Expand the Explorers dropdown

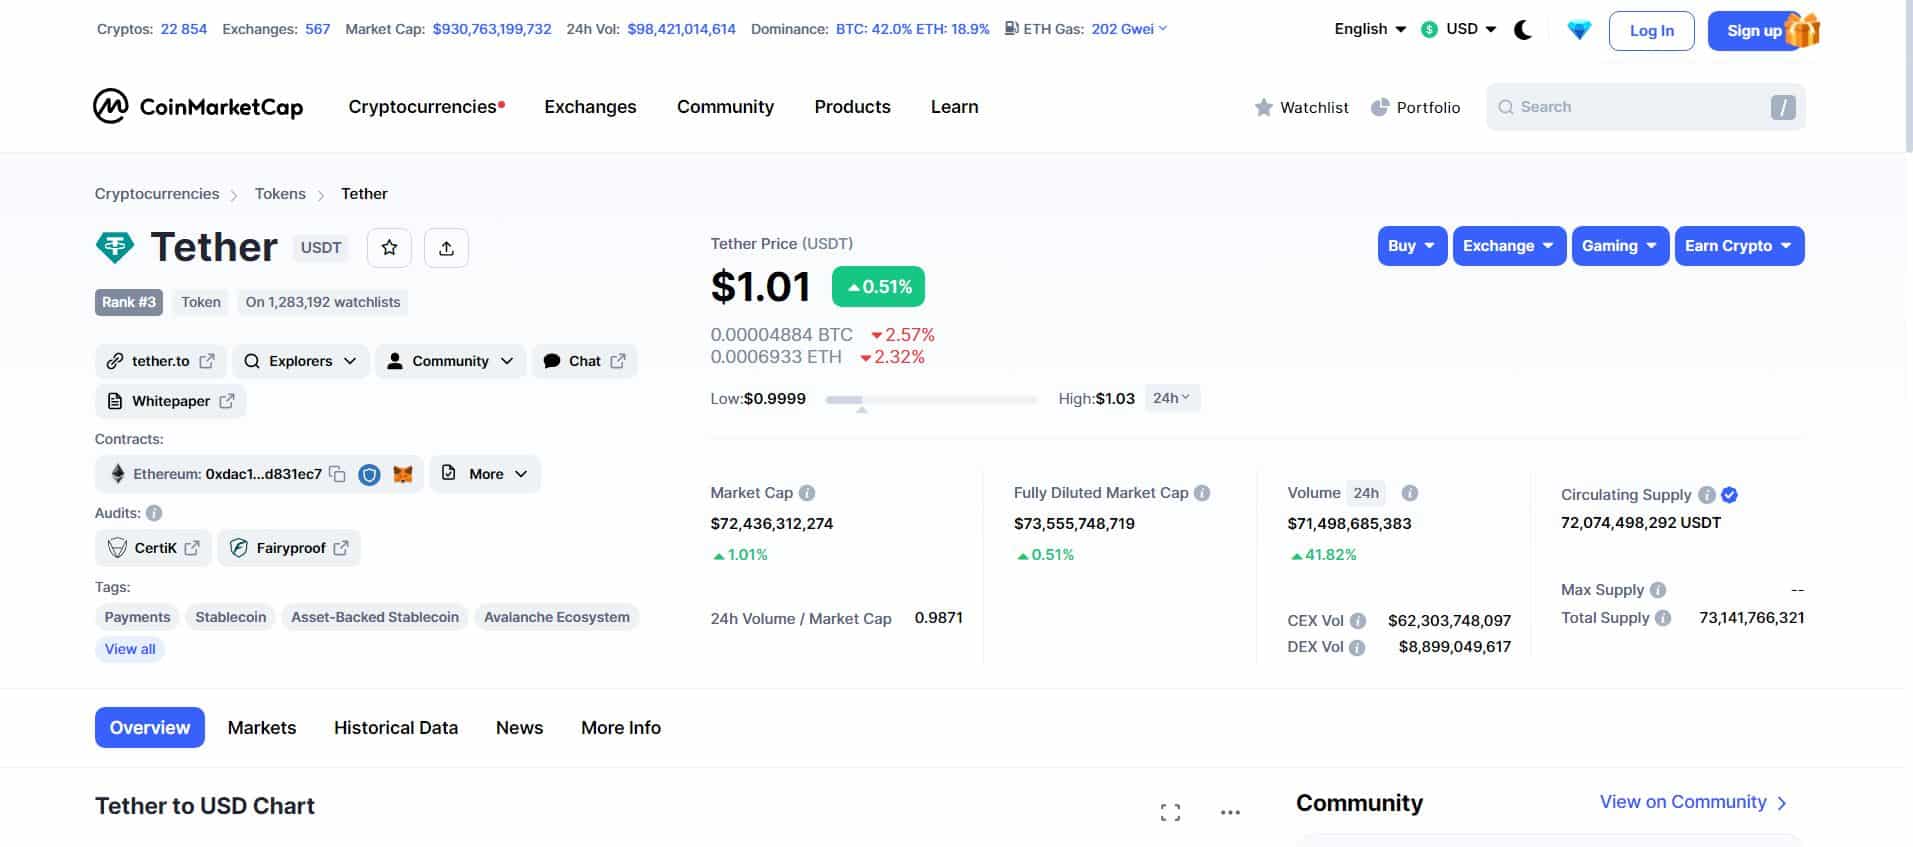click(301, 361)
